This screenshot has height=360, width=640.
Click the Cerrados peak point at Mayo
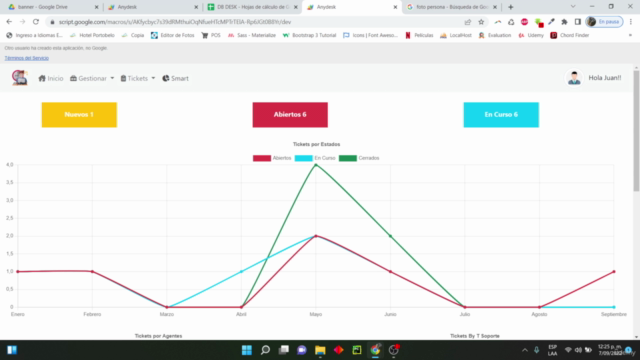pyautogui.click(x=316, y=165)
